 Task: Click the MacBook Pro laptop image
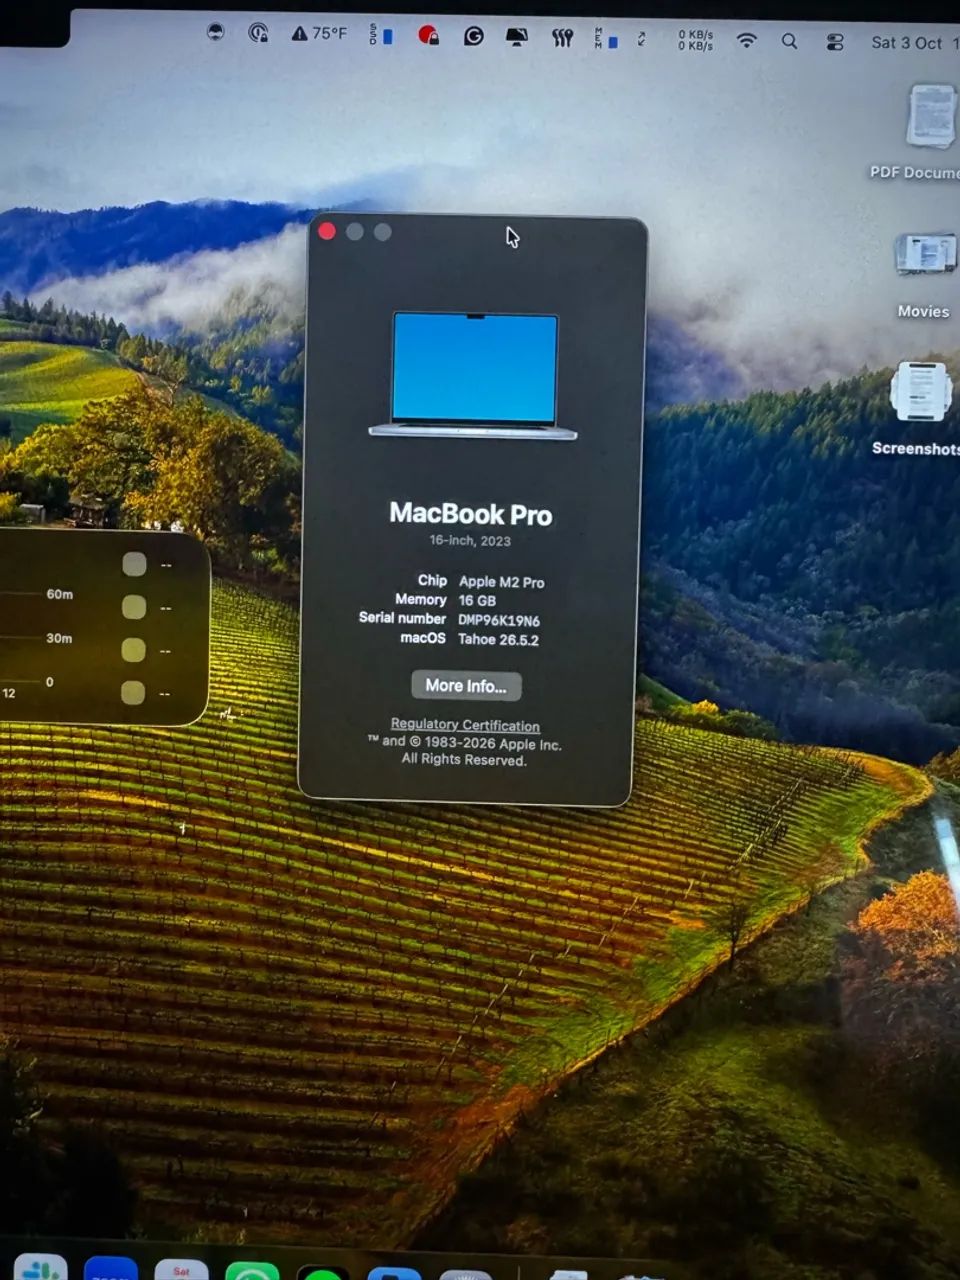473,376
